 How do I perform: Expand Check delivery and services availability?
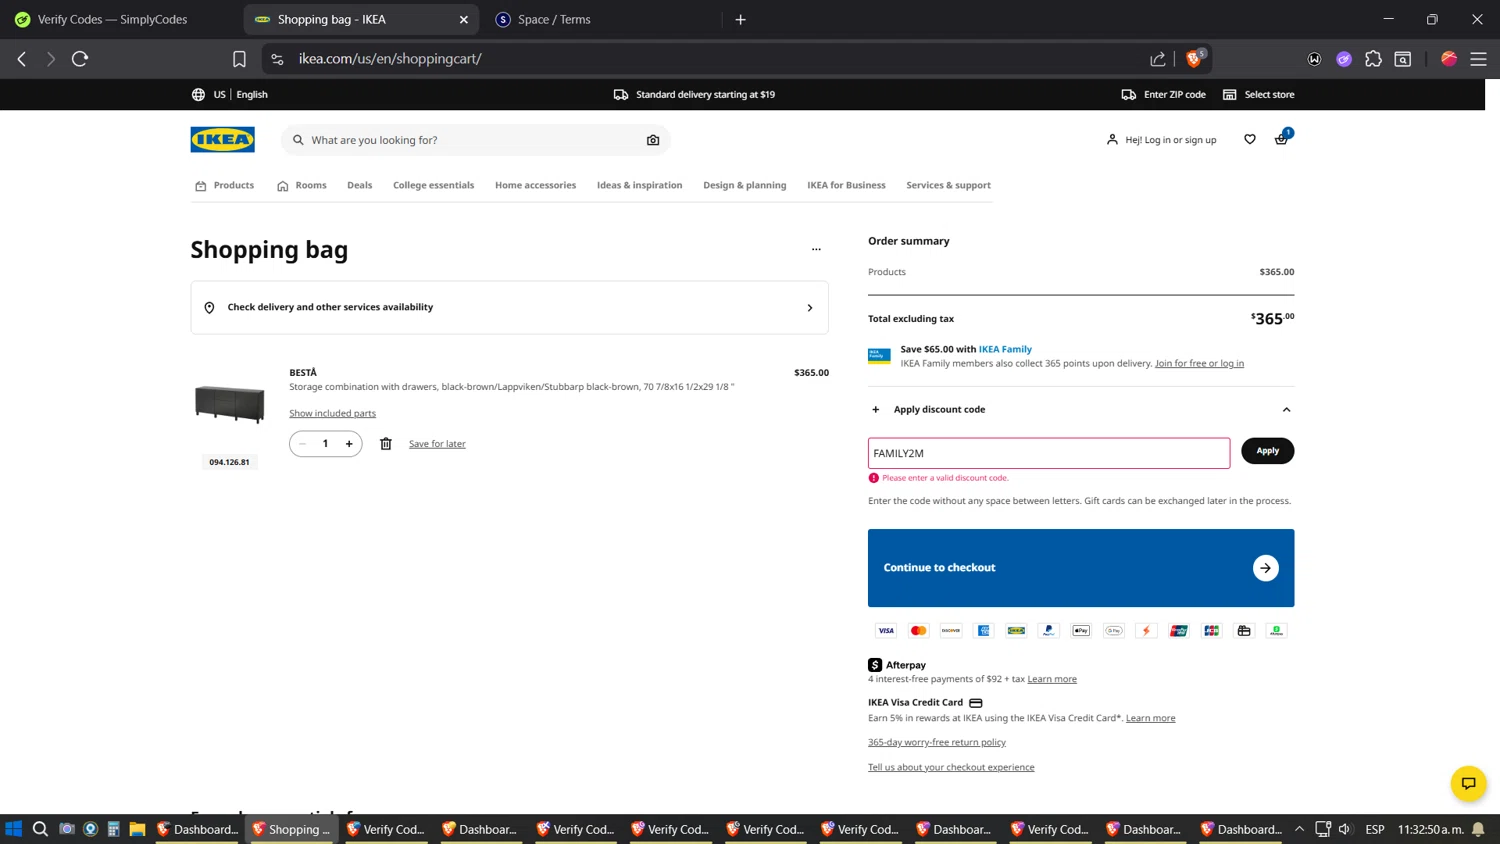point(509,307)
